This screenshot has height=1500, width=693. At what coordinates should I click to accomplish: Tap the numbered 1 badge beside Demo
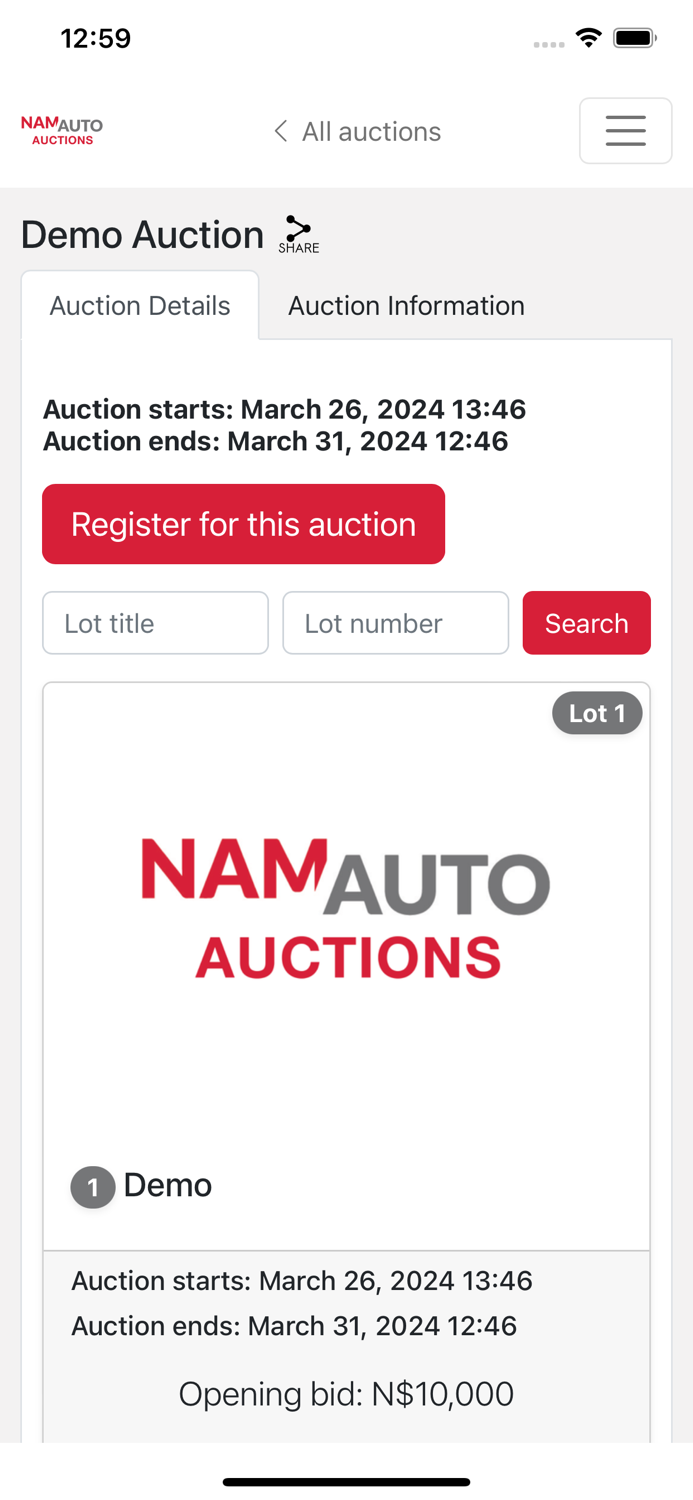tap(92, 1188)
